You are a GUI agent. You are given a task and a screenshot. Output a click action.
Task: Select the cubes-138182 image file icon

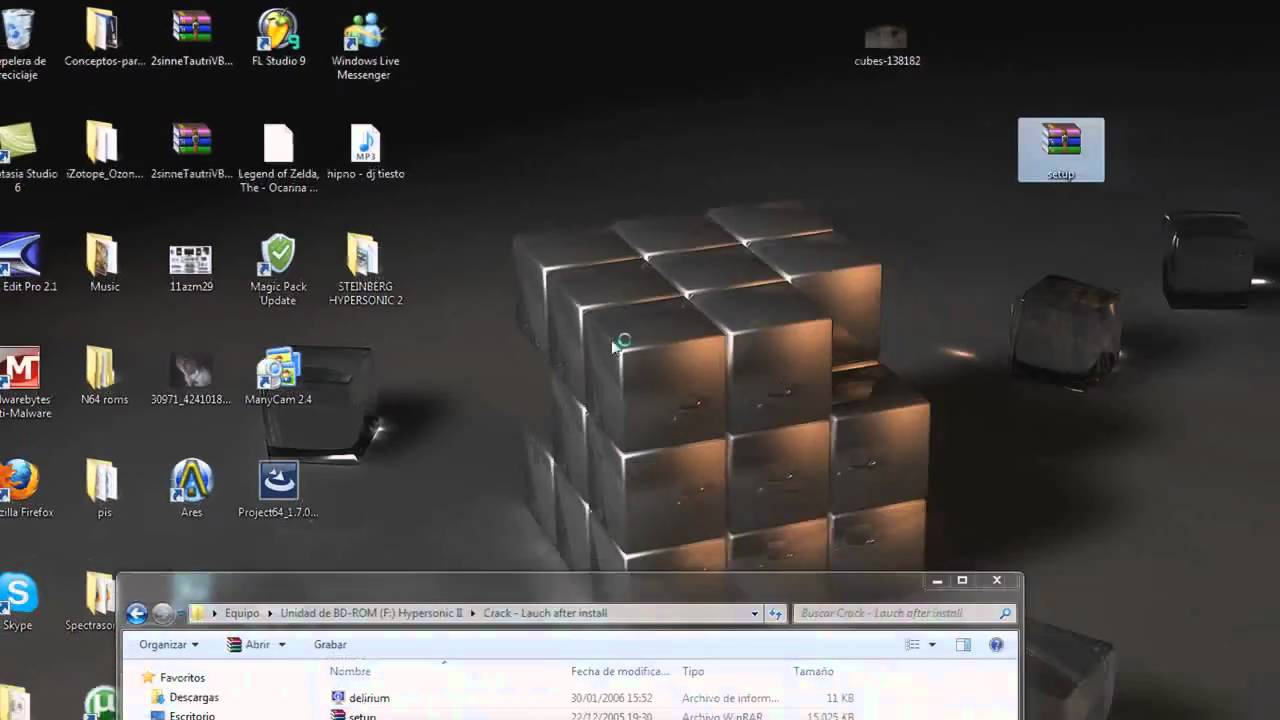tap(887, 46)
